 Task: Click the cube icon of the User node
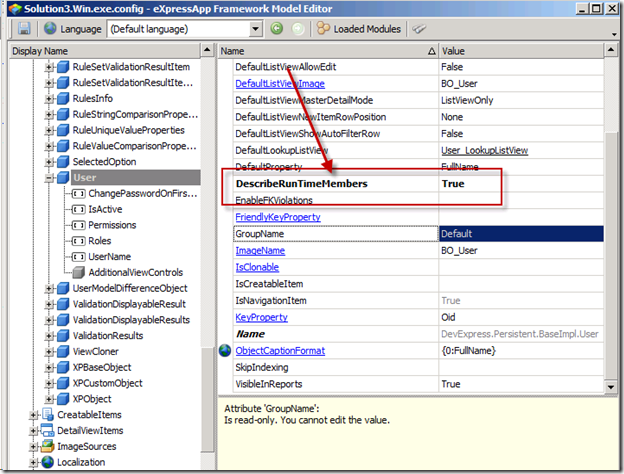pyautogui.click(x=63, y=178)
